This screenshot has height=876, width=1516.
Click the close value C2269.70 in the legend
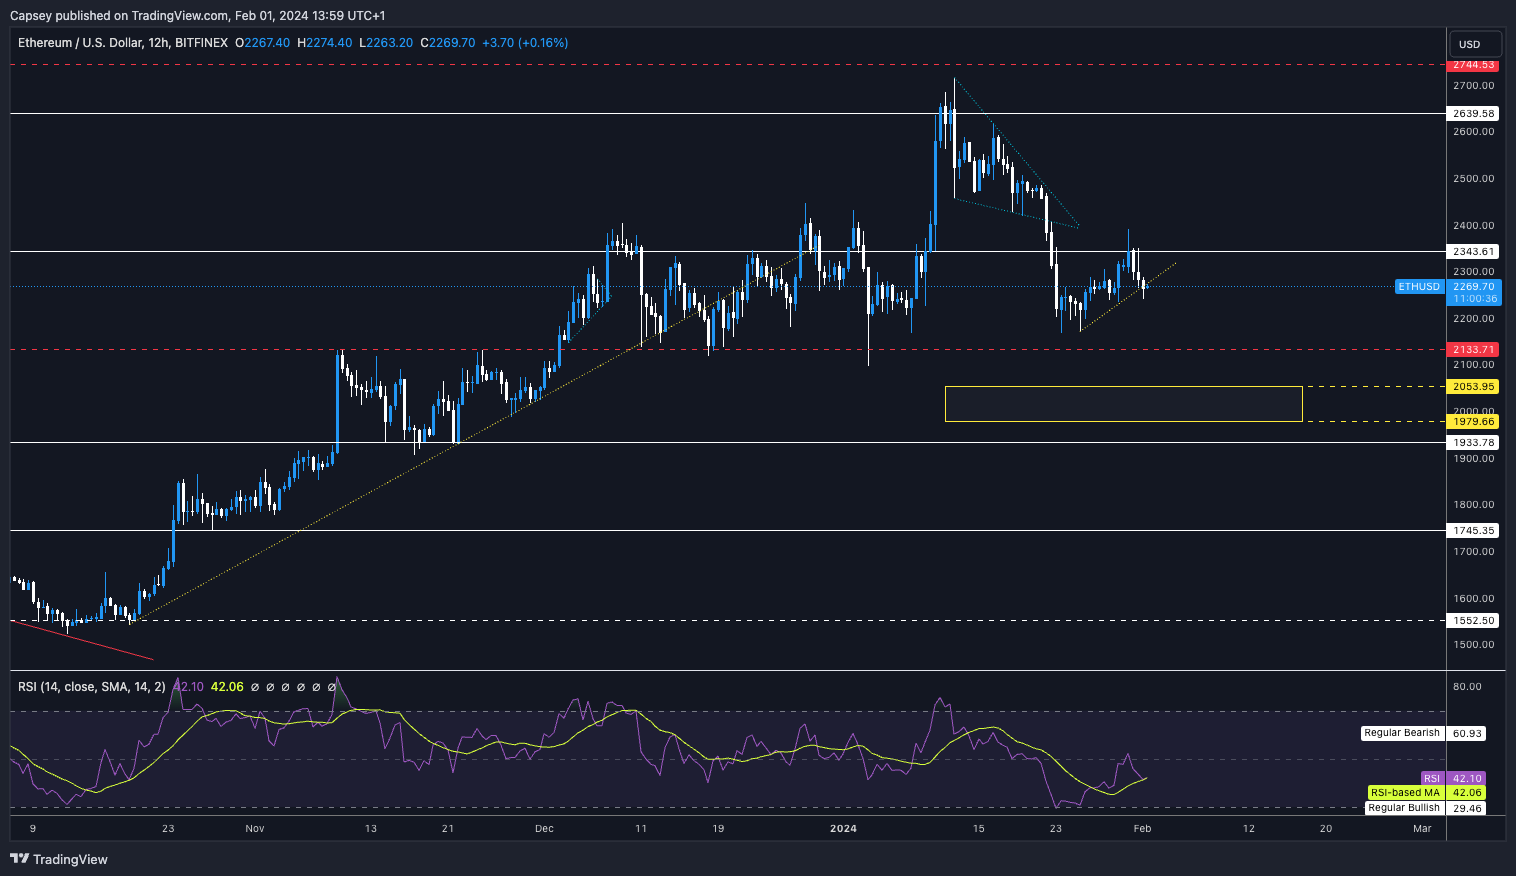pos(447,43)
